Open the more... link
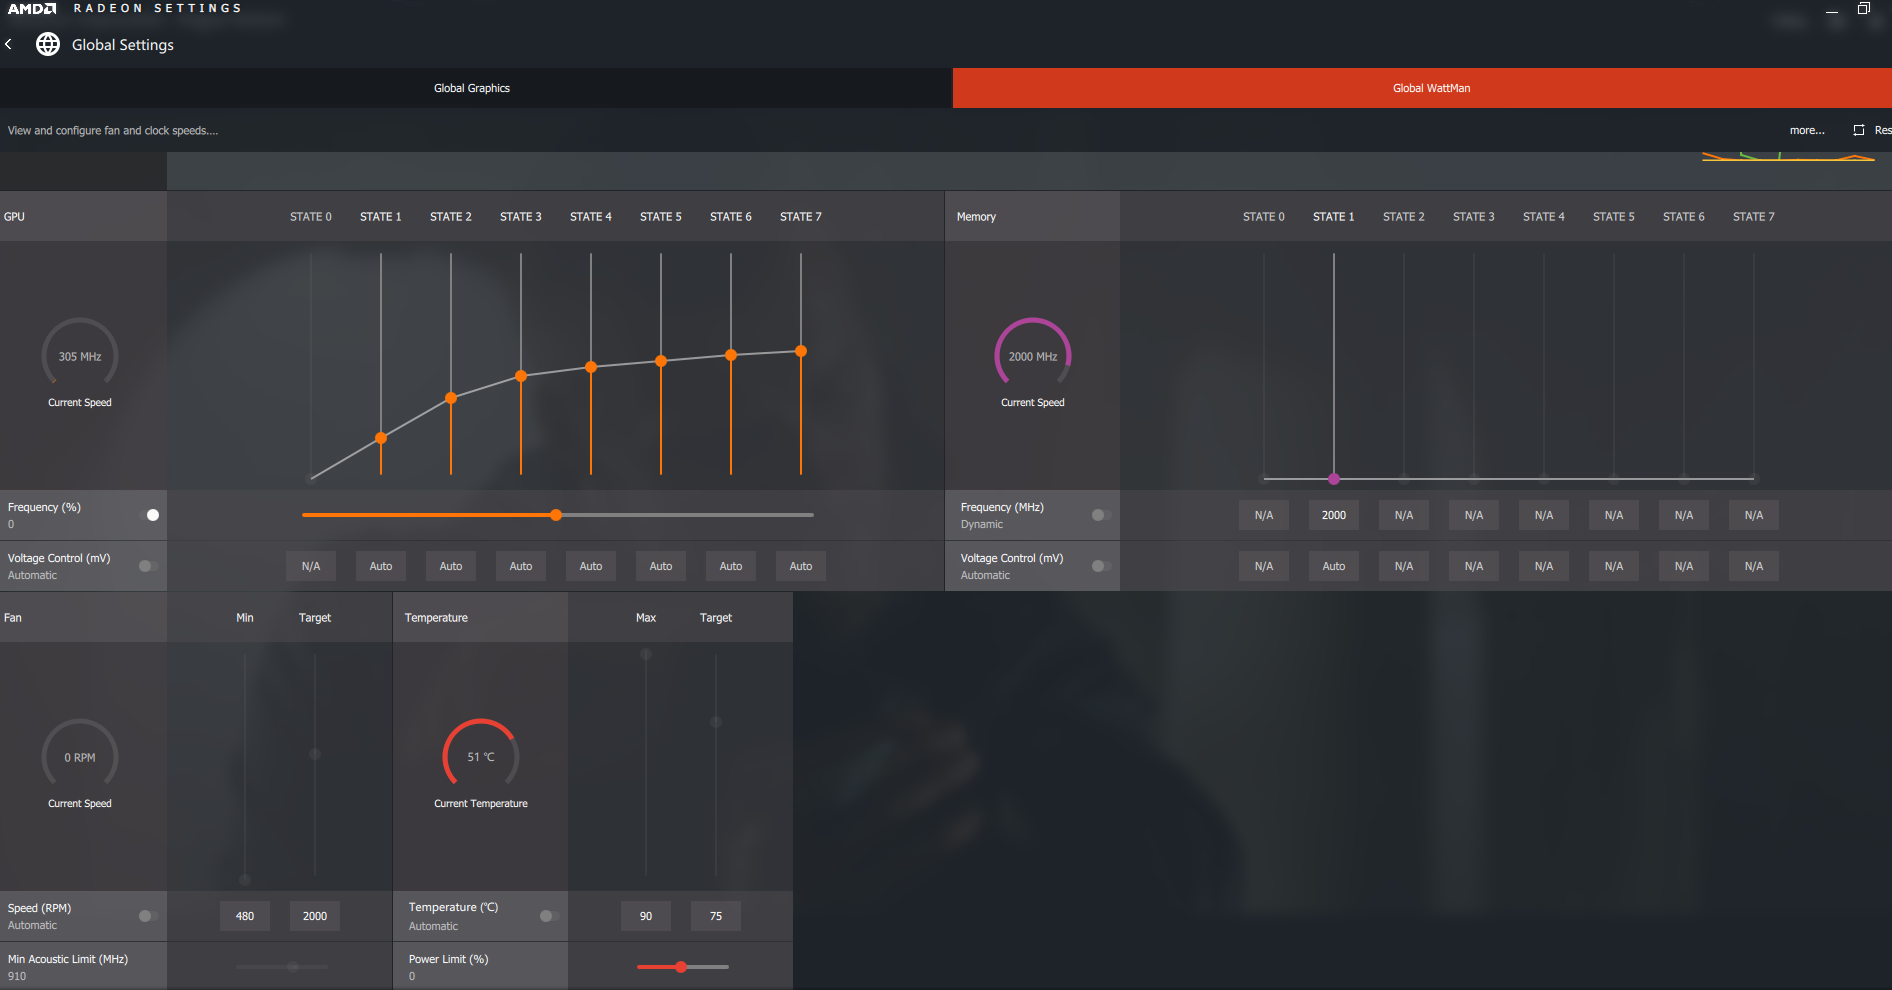This screenshot has height=990, width=1892. (x=1806, y=130)
